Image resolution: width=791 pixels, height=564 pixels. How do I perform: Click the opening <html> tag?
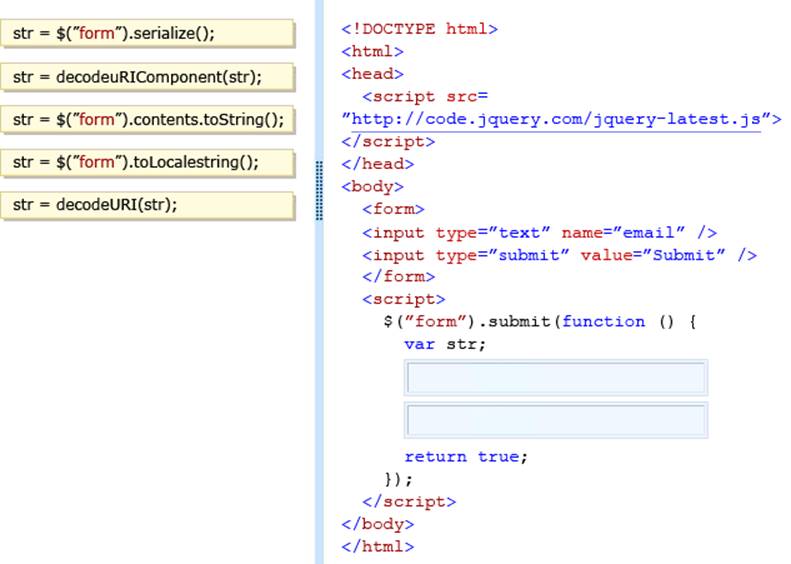coord(372,51)
